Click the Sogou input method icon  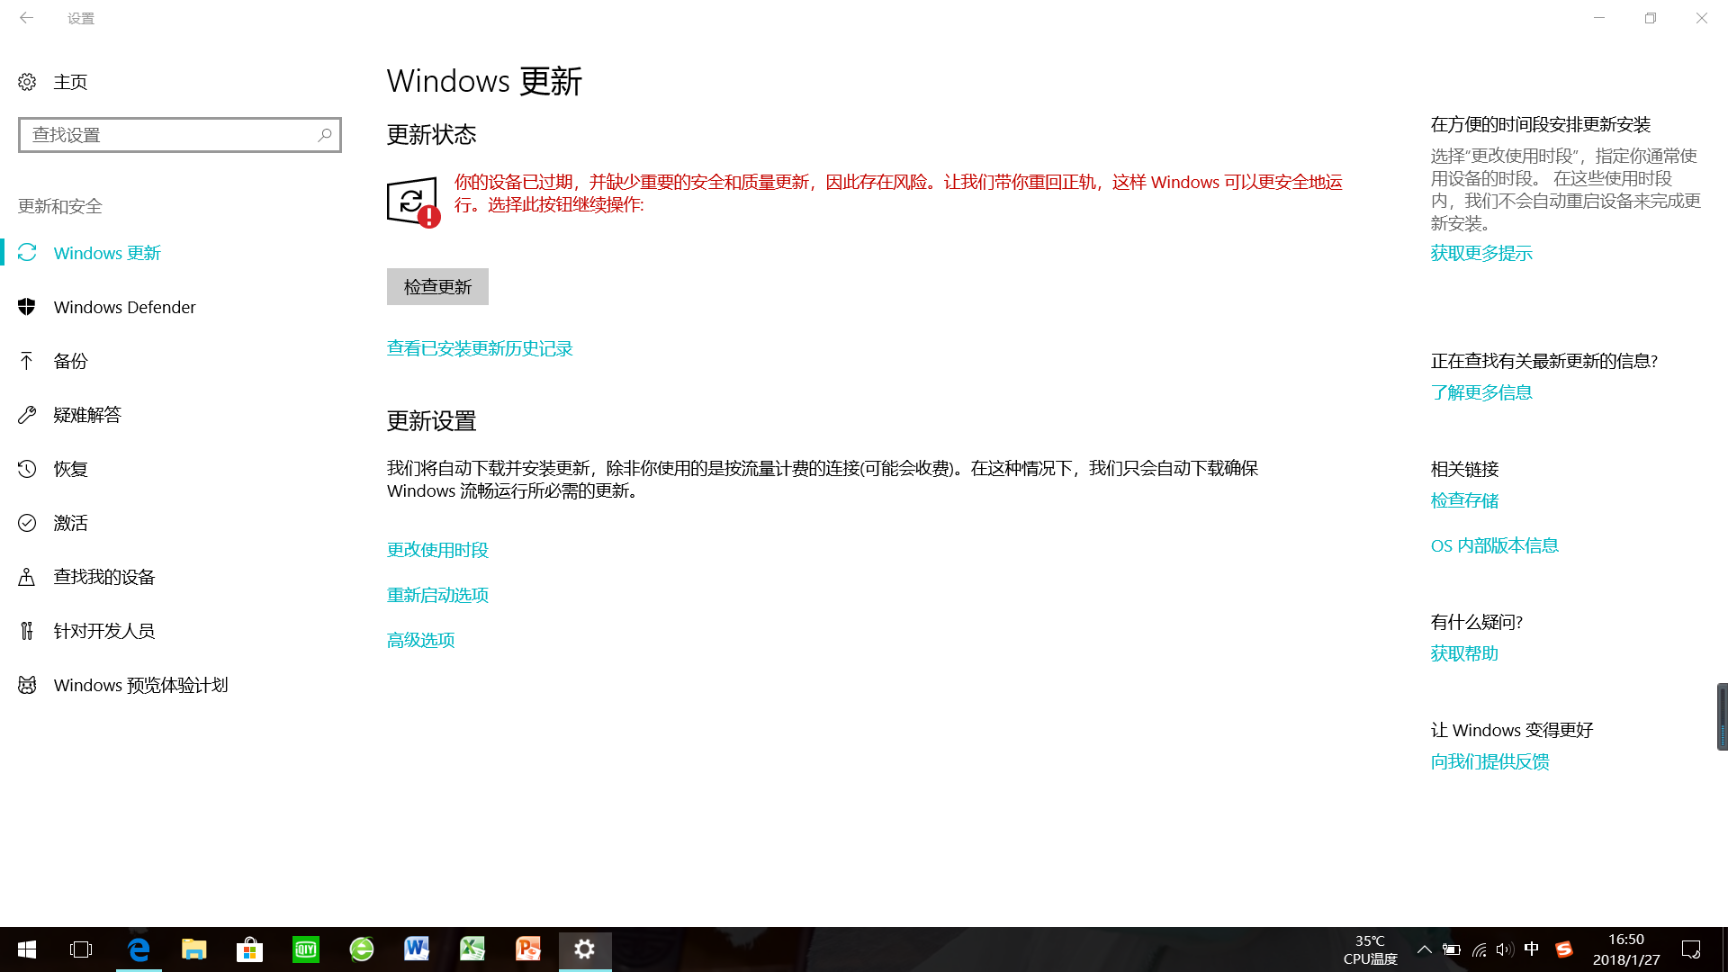1564,949
